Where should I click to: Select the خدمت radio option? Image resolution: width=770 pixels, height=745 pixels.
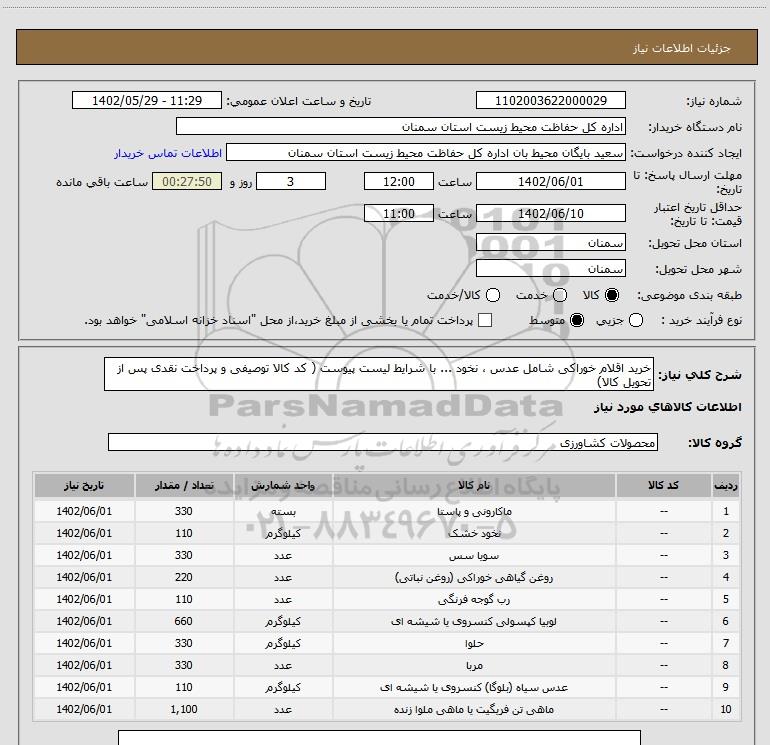click(x=559, y=295)
